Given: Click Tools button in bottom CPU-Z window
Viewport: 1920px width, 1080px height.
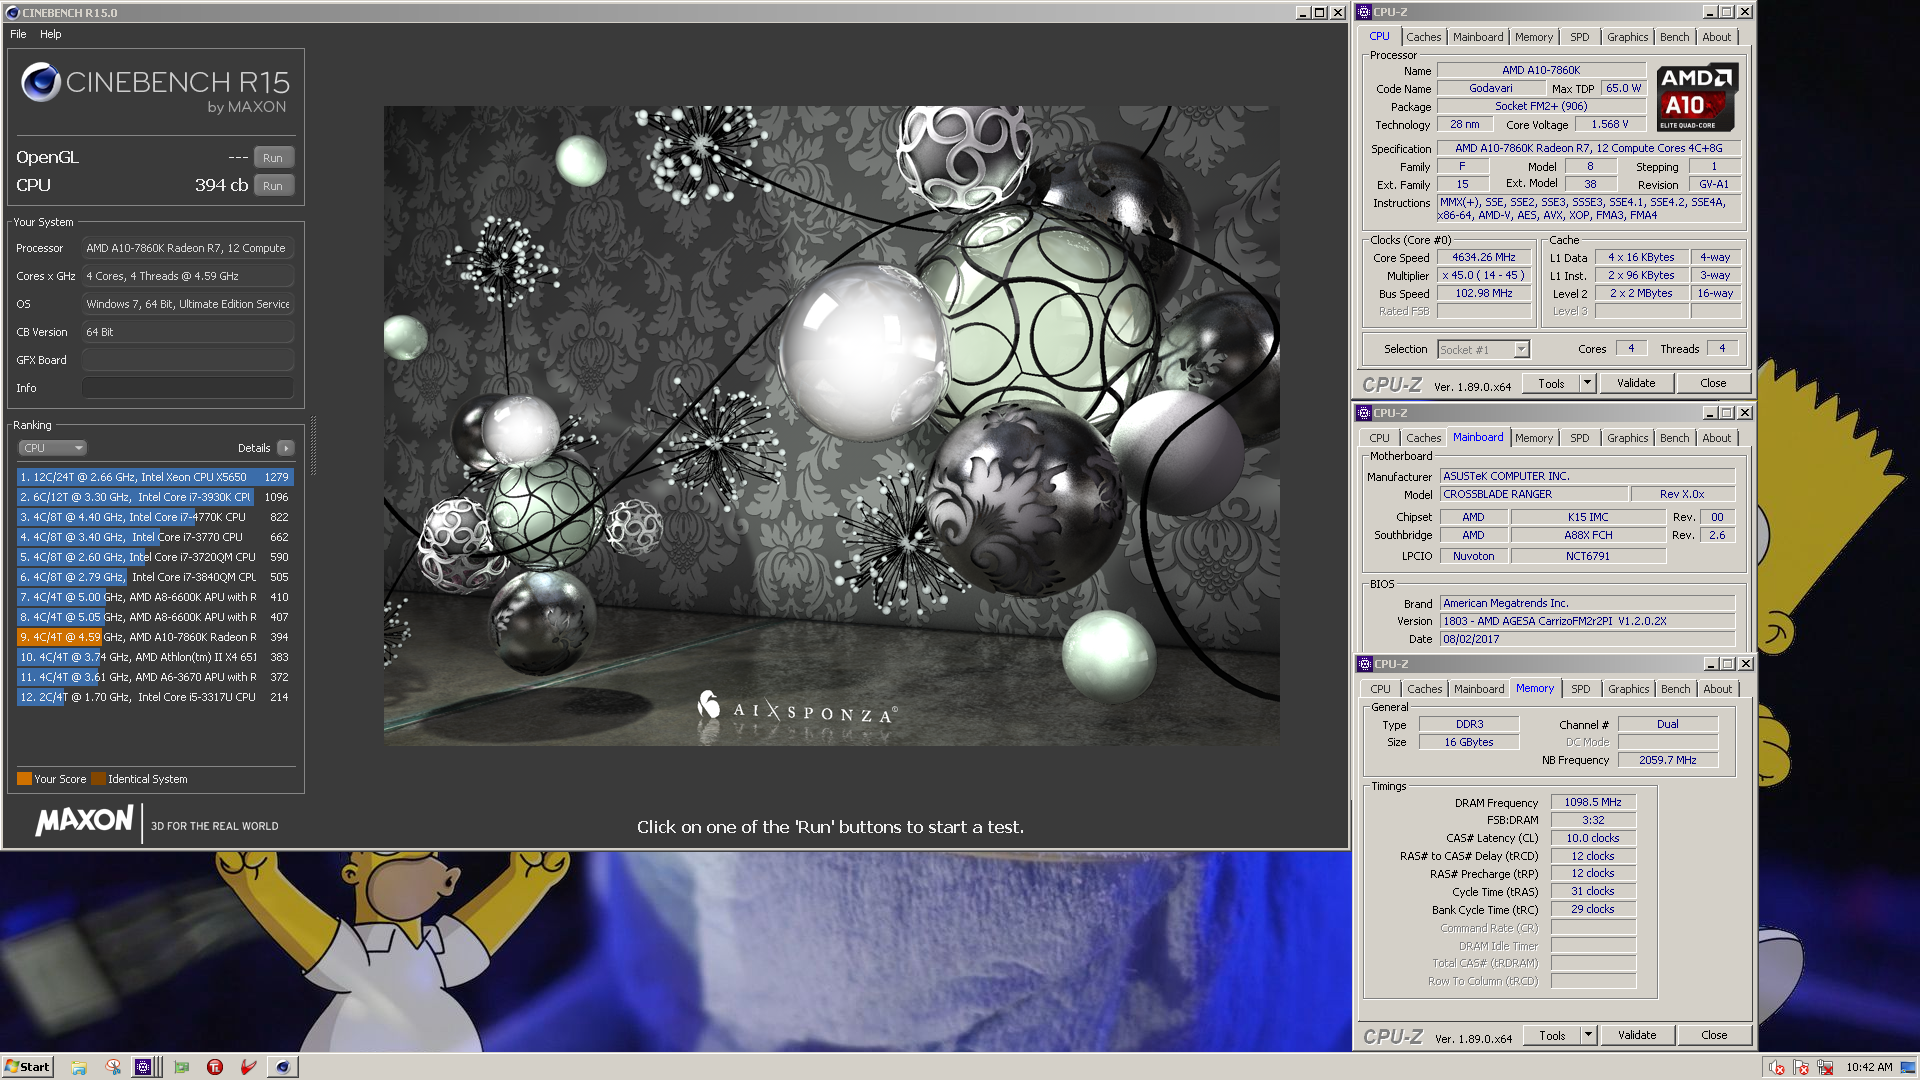Looking at the screenshot, I should point(1552,1035).
